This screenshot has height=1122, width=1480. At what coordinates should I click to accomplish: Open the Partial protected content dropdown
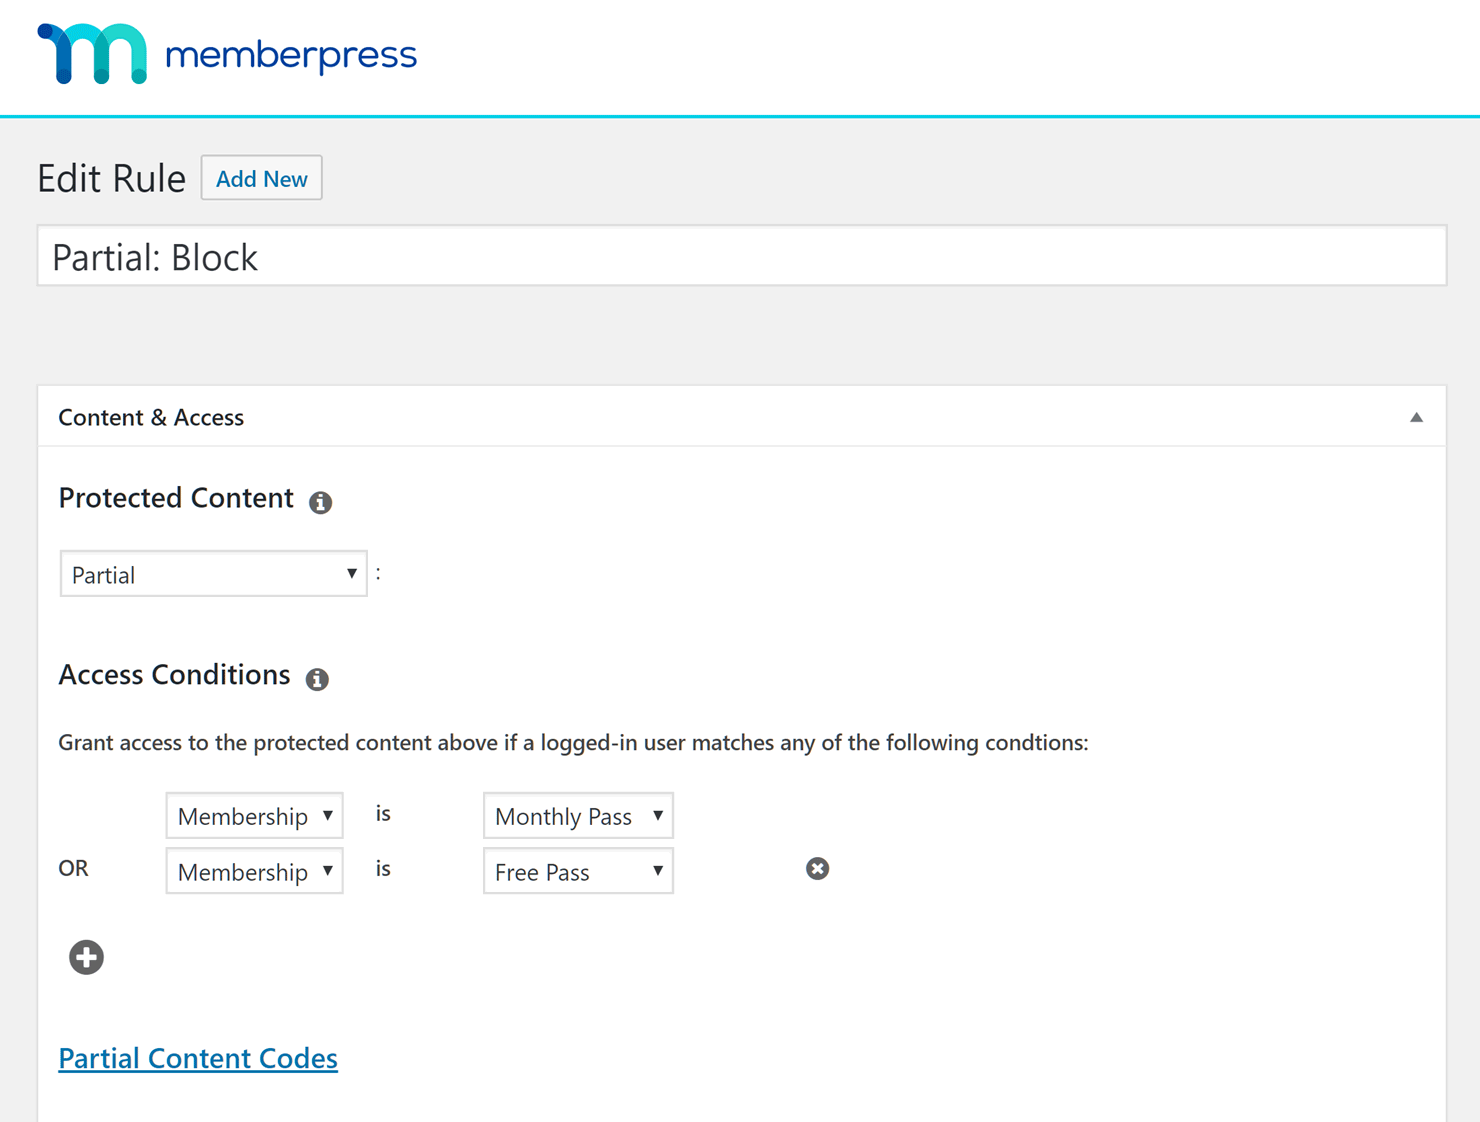(213, 574)
